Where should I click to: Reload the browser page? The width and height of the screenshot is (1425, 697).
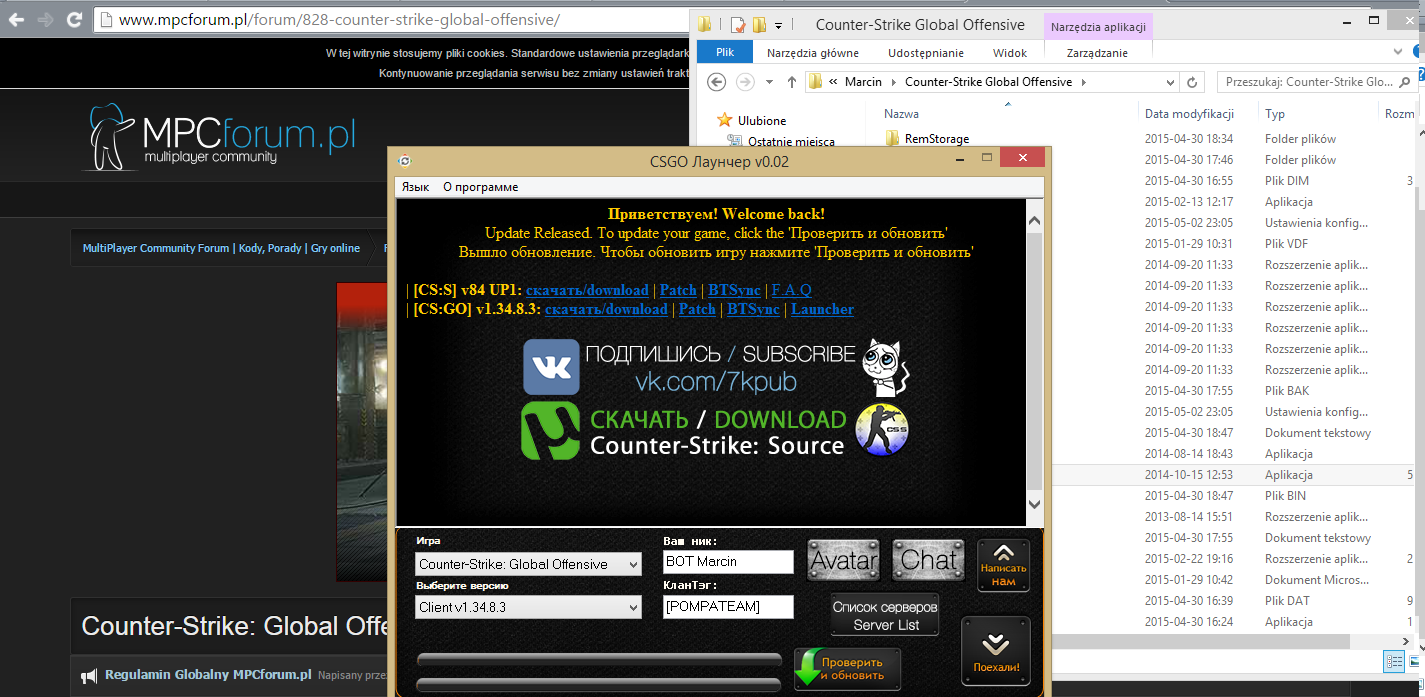[x=74, y=19]
